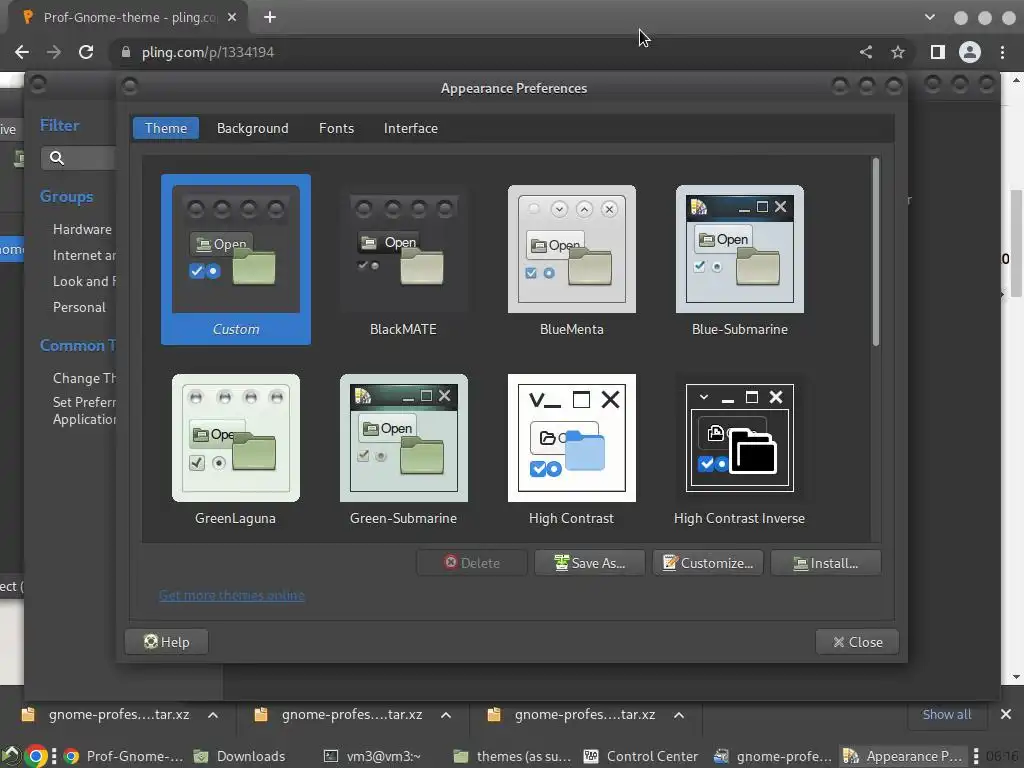This screenshot has width=1024, height=768.
Task: Apply the GreenLaguna theme
Action: coord(236,449)
